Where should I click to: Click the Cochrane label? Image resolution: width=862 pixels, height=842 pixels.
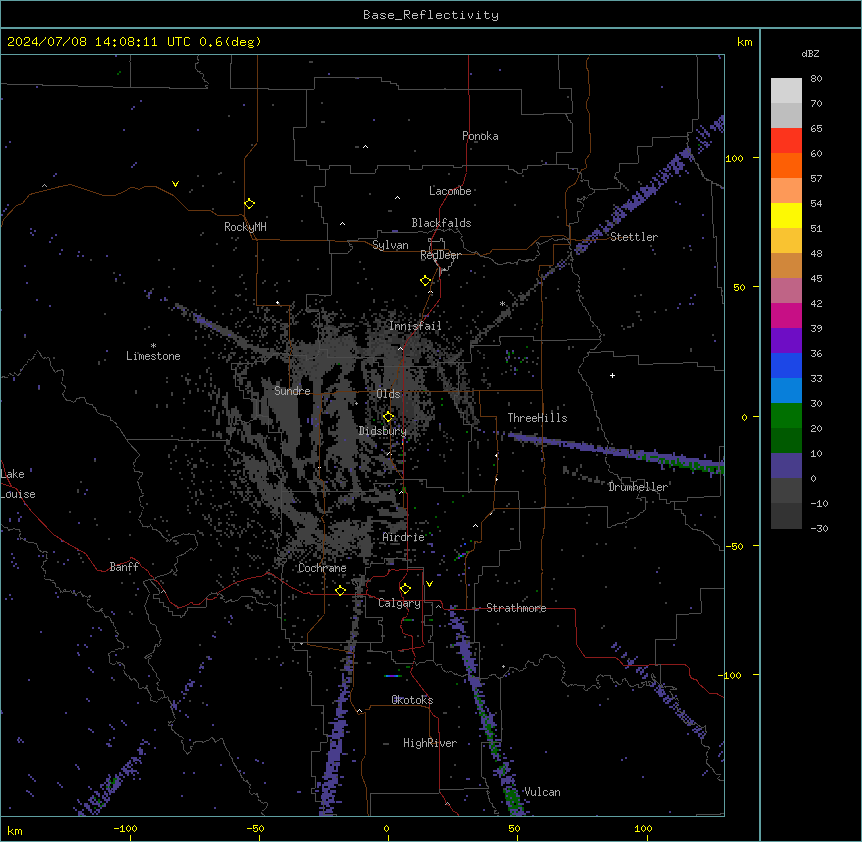[x=322, y=568]
